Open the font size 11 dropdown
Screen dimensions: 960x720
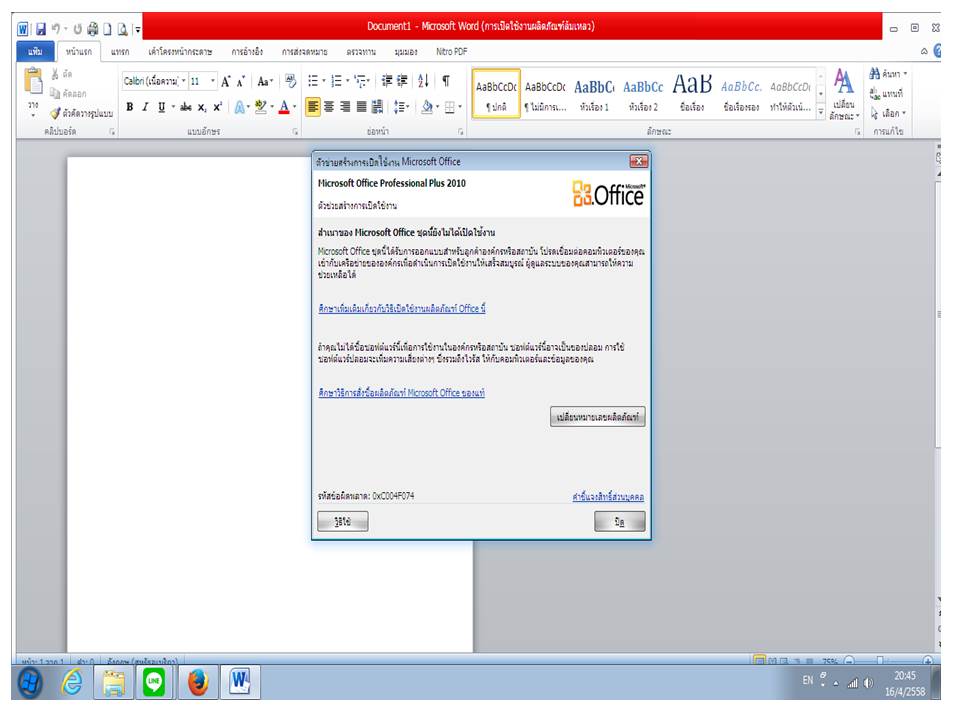coord(212,81)
